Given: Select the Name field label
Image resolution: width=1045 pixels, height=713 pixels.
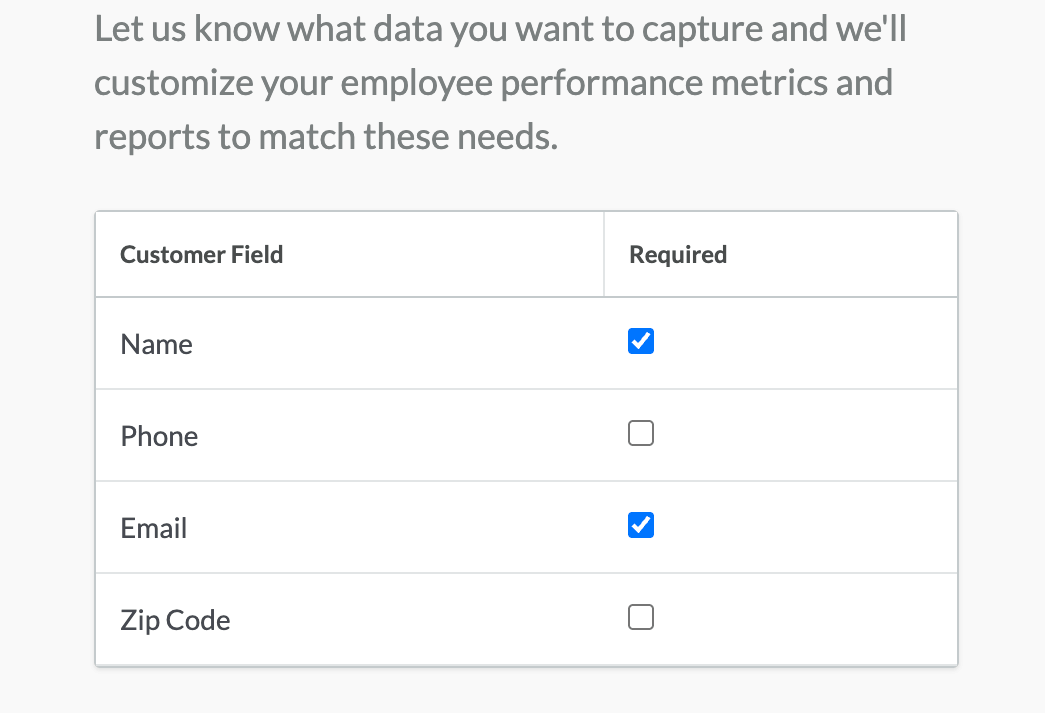Looking at the screenshot, I should 156,343.
